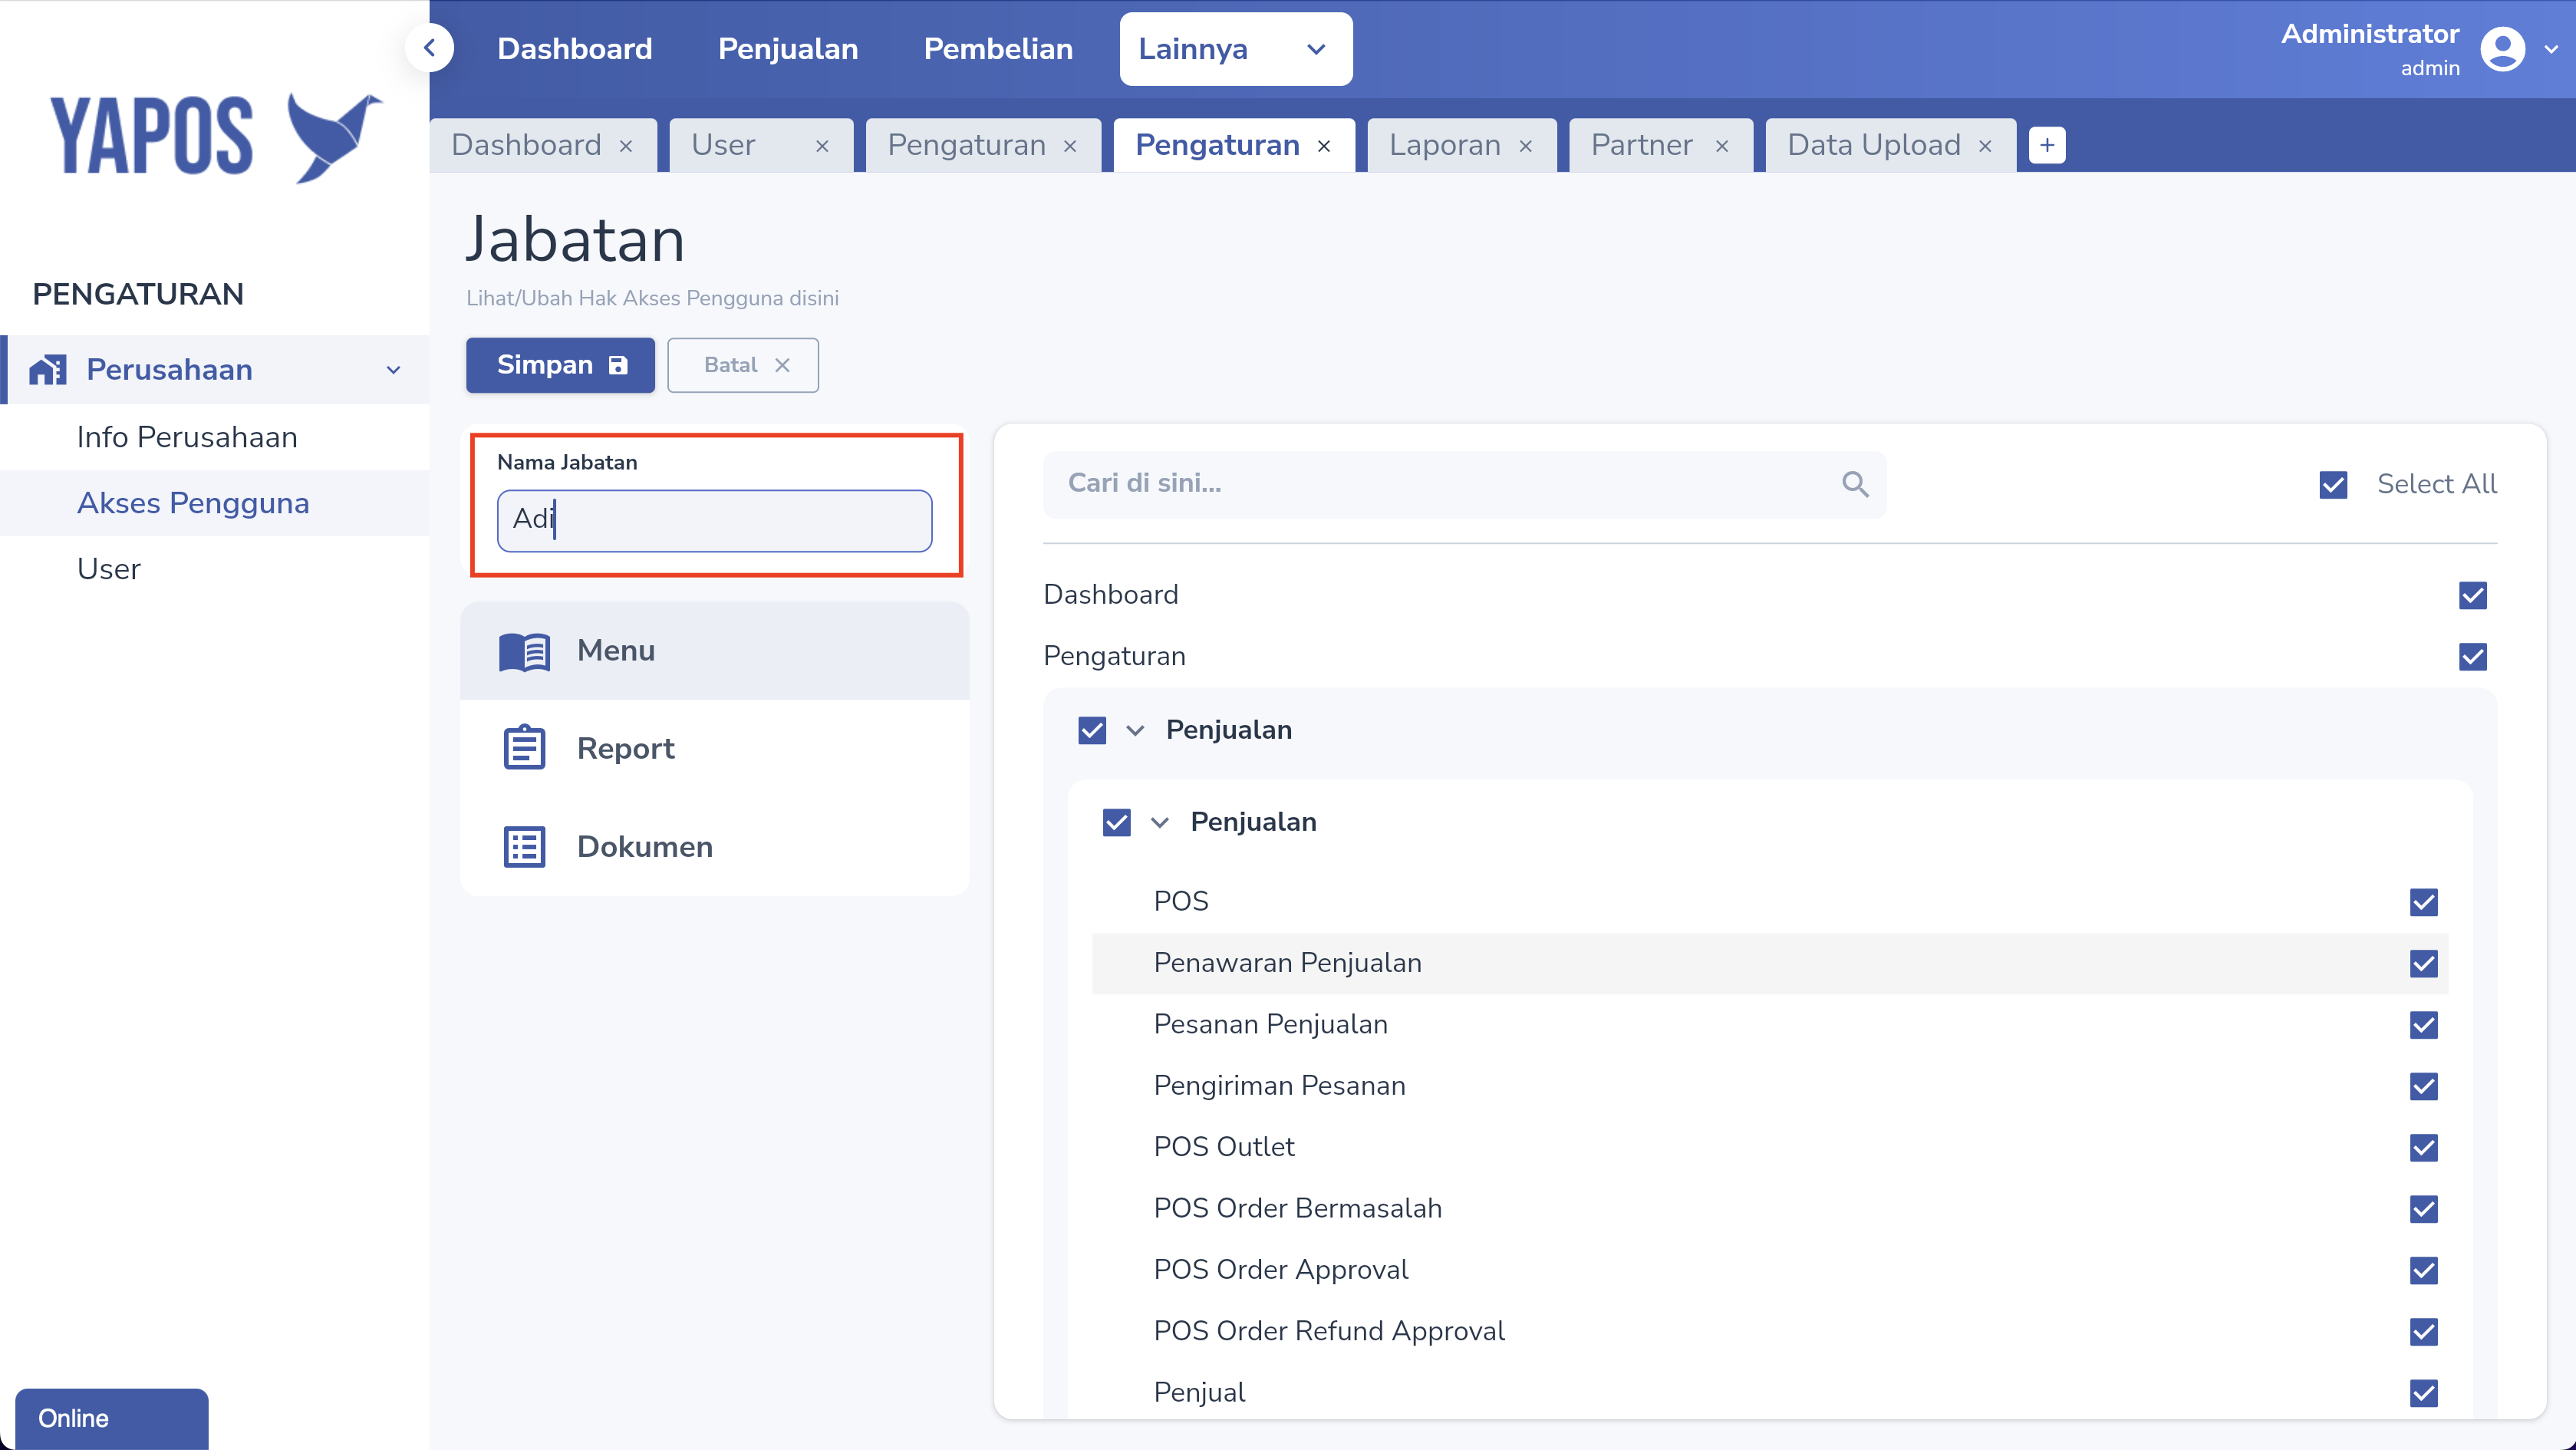
Task: Open the Penjualan top menu
Action: click(788, 49)
